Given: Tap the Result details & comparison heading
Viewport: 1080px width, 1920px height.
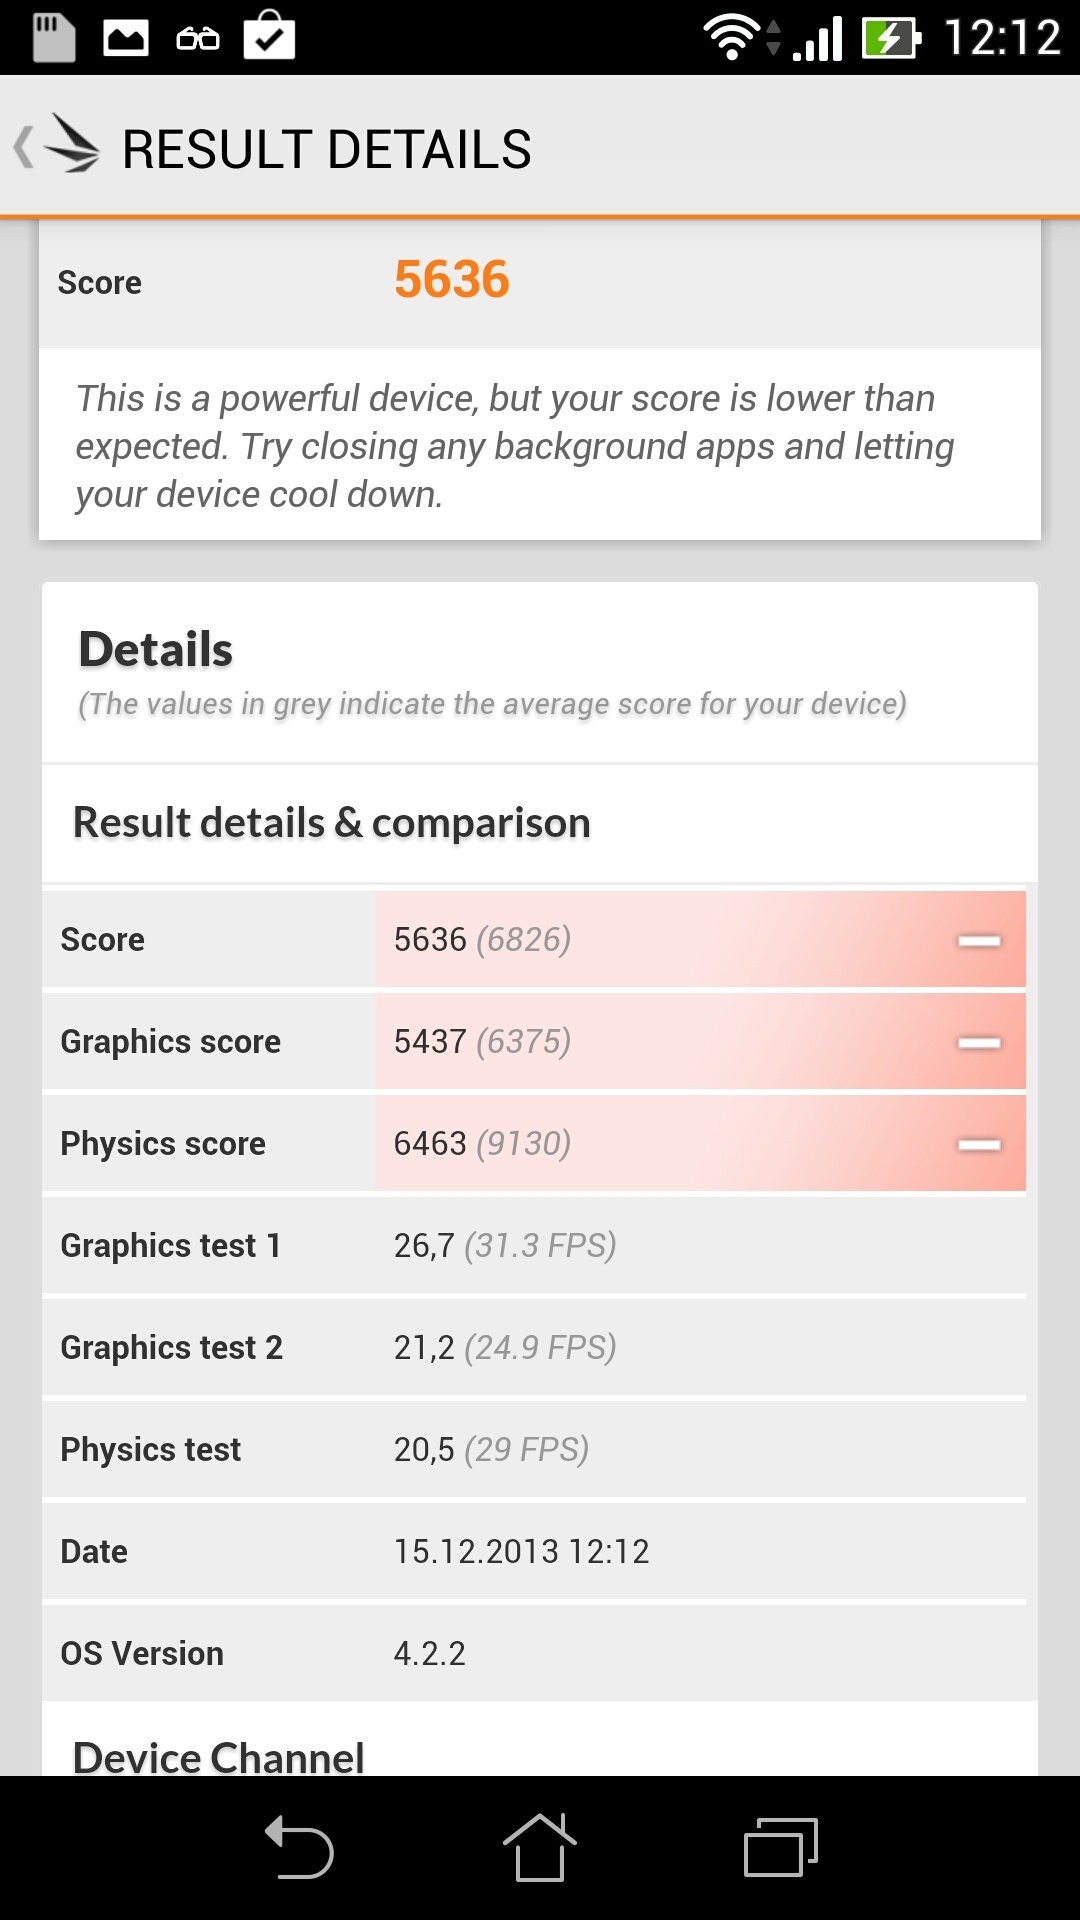Looking at the screenshot, I should coord(332,823).
